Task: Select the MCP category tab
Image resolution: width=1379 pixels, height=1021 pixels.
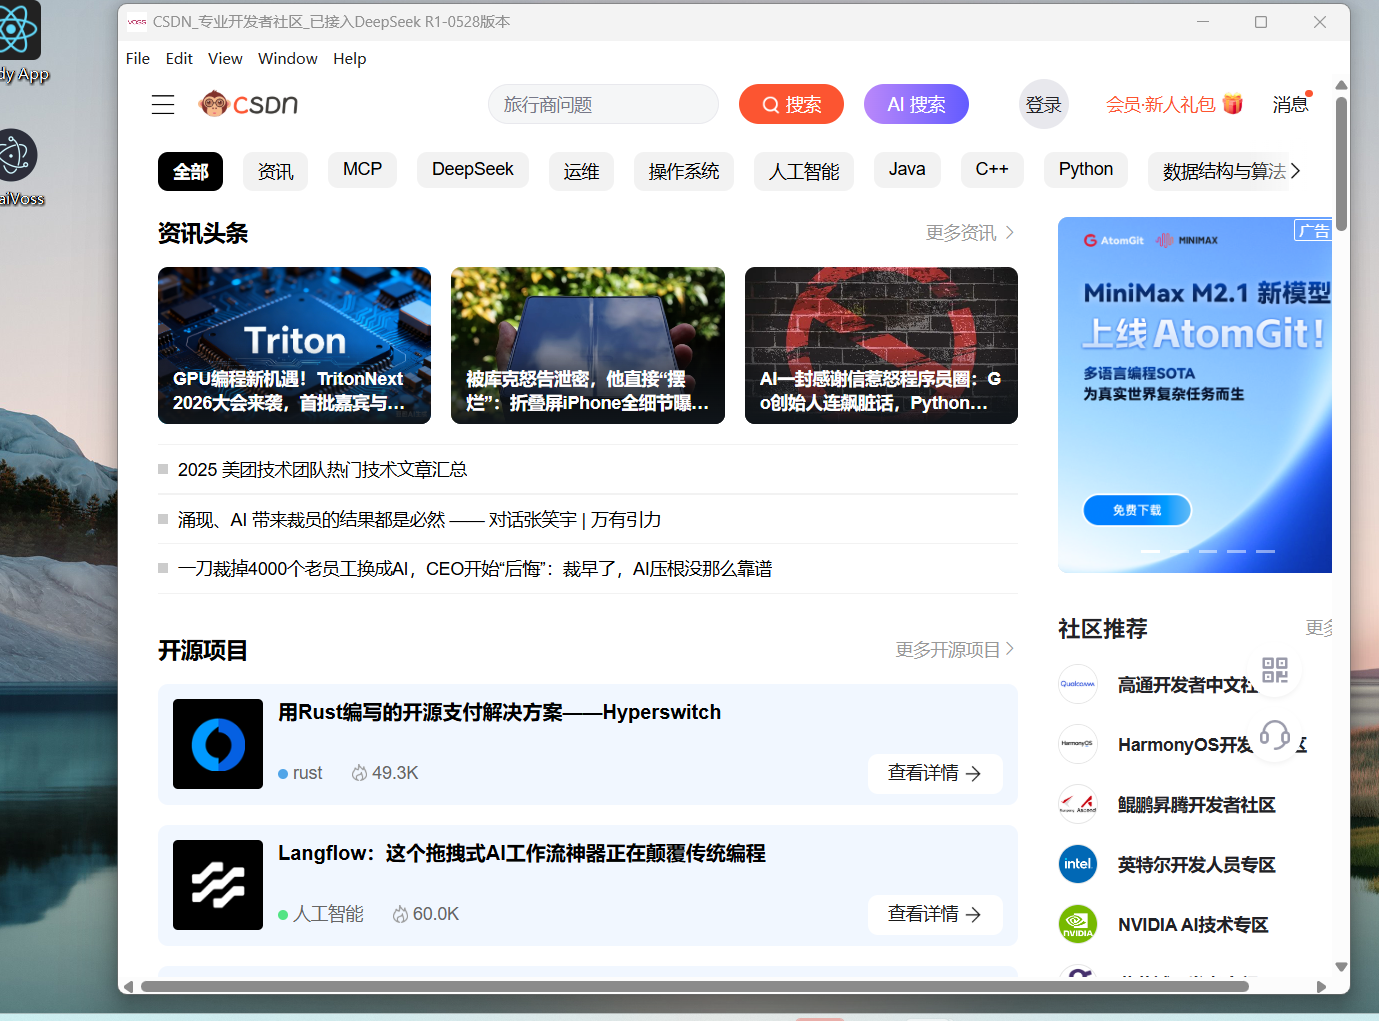Action: click(362, 170)
